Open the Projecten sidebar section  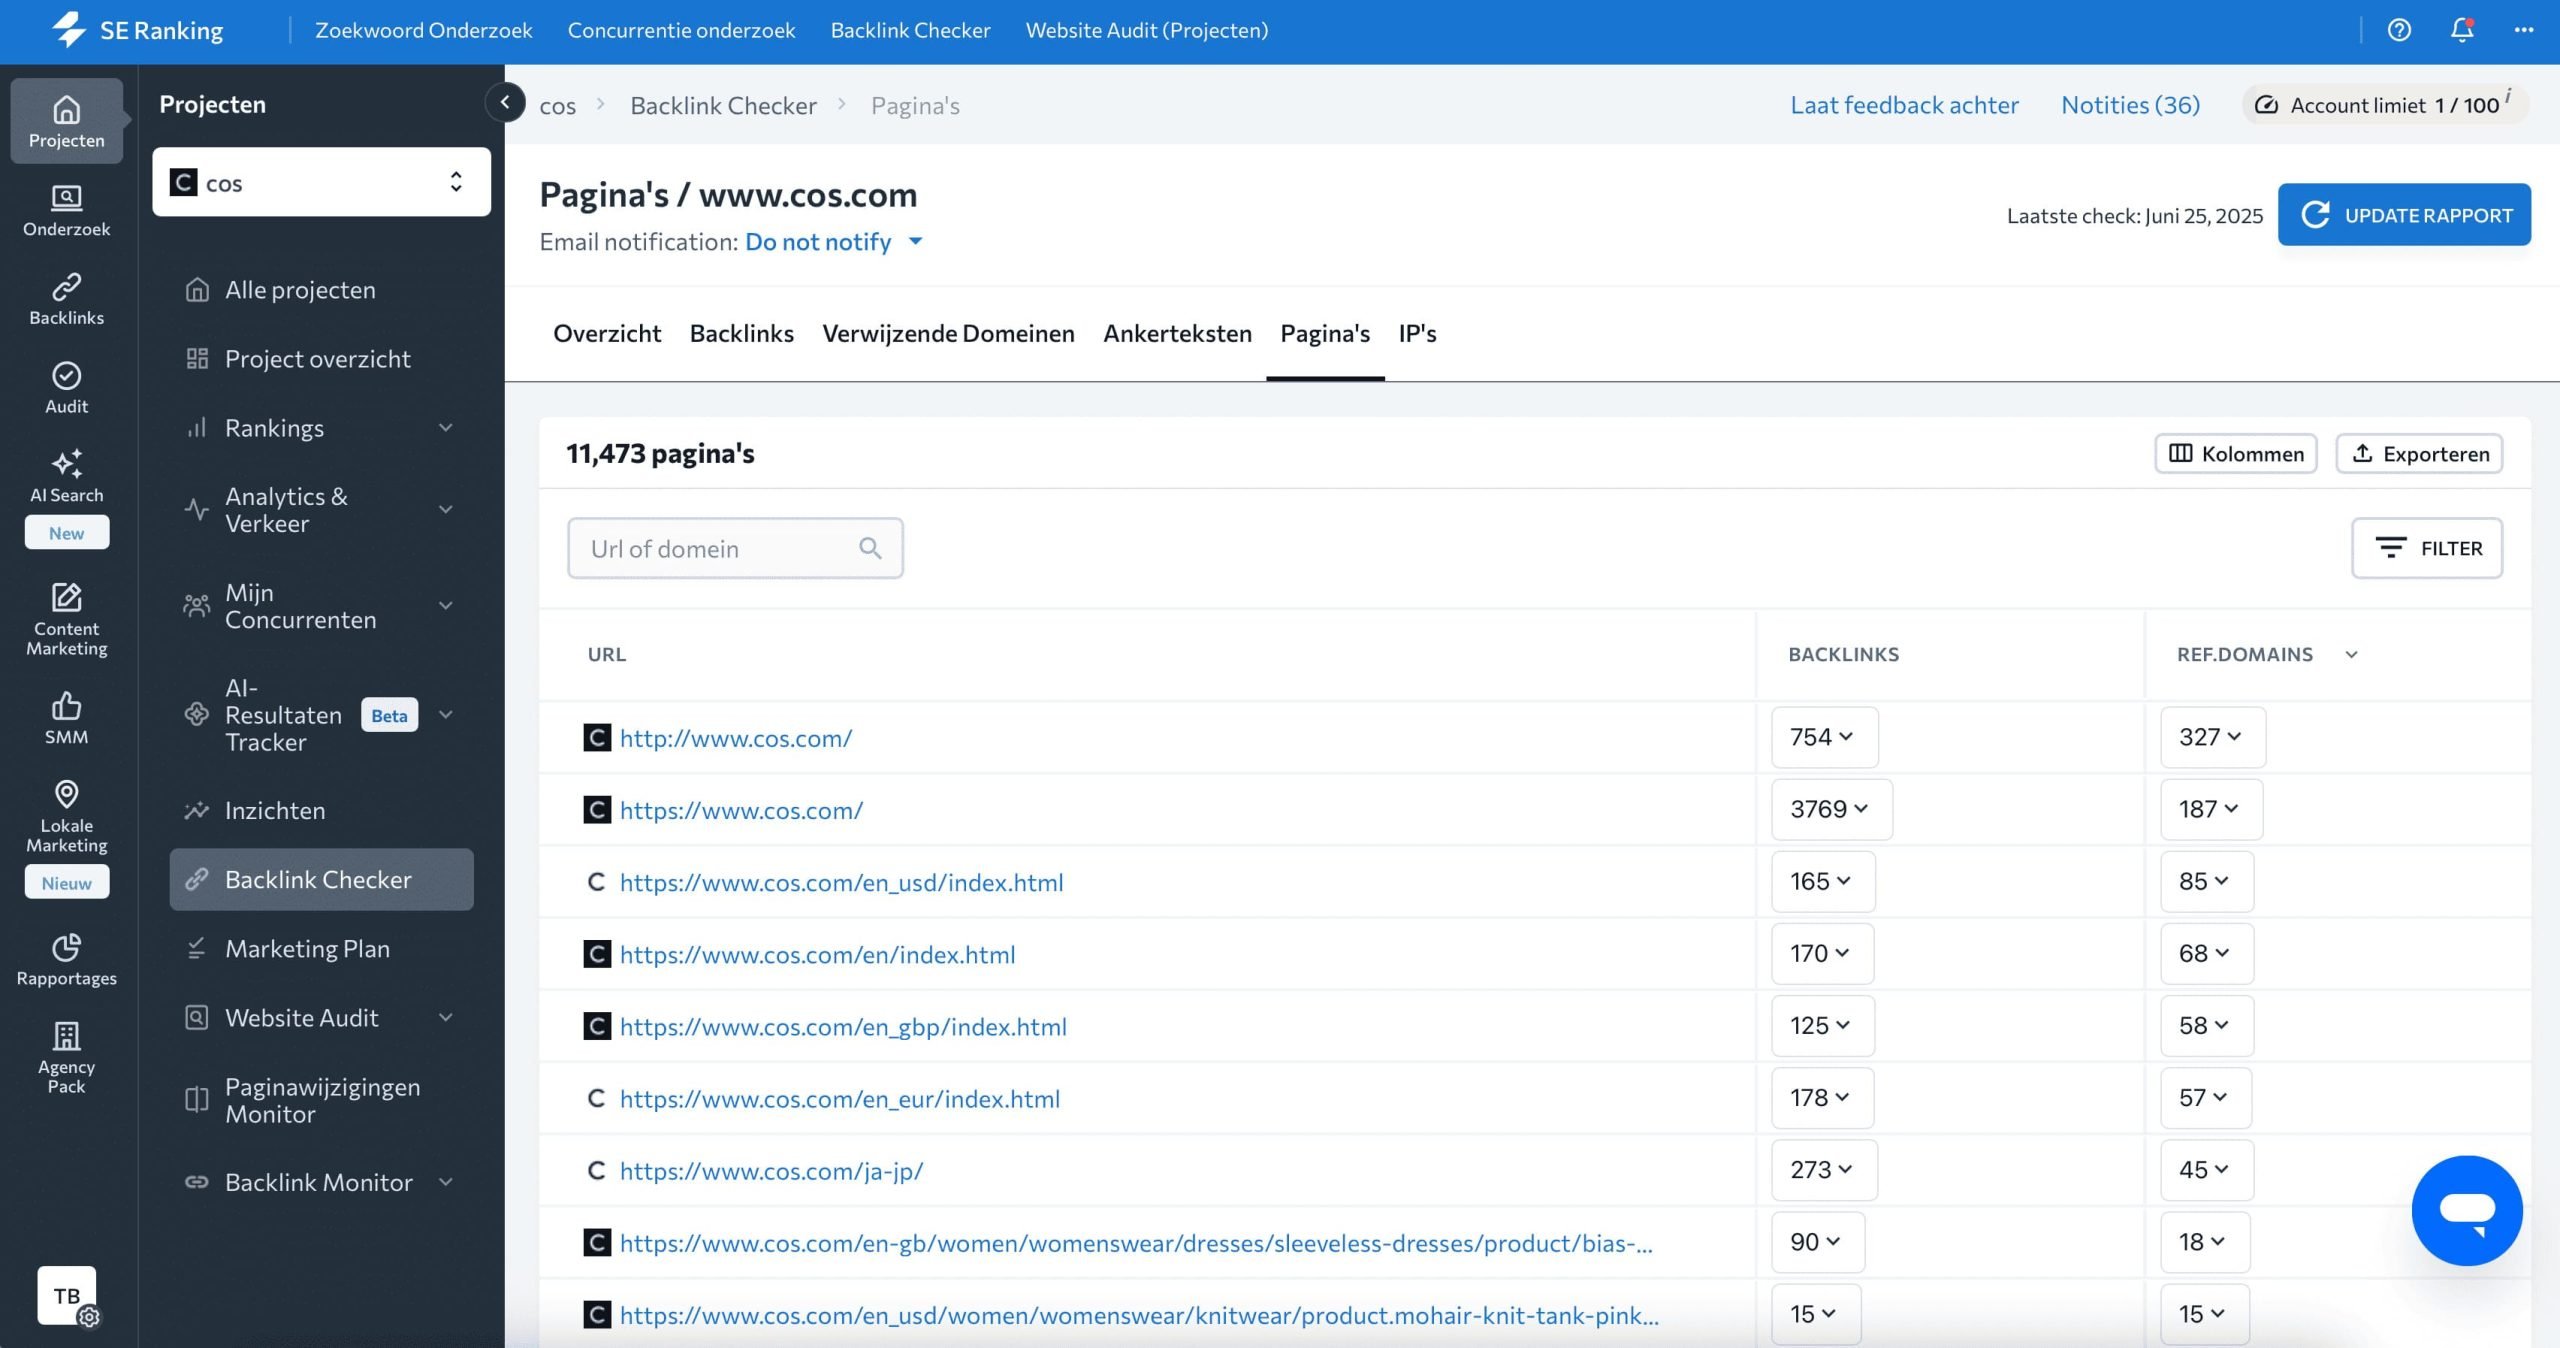[66, 121]
